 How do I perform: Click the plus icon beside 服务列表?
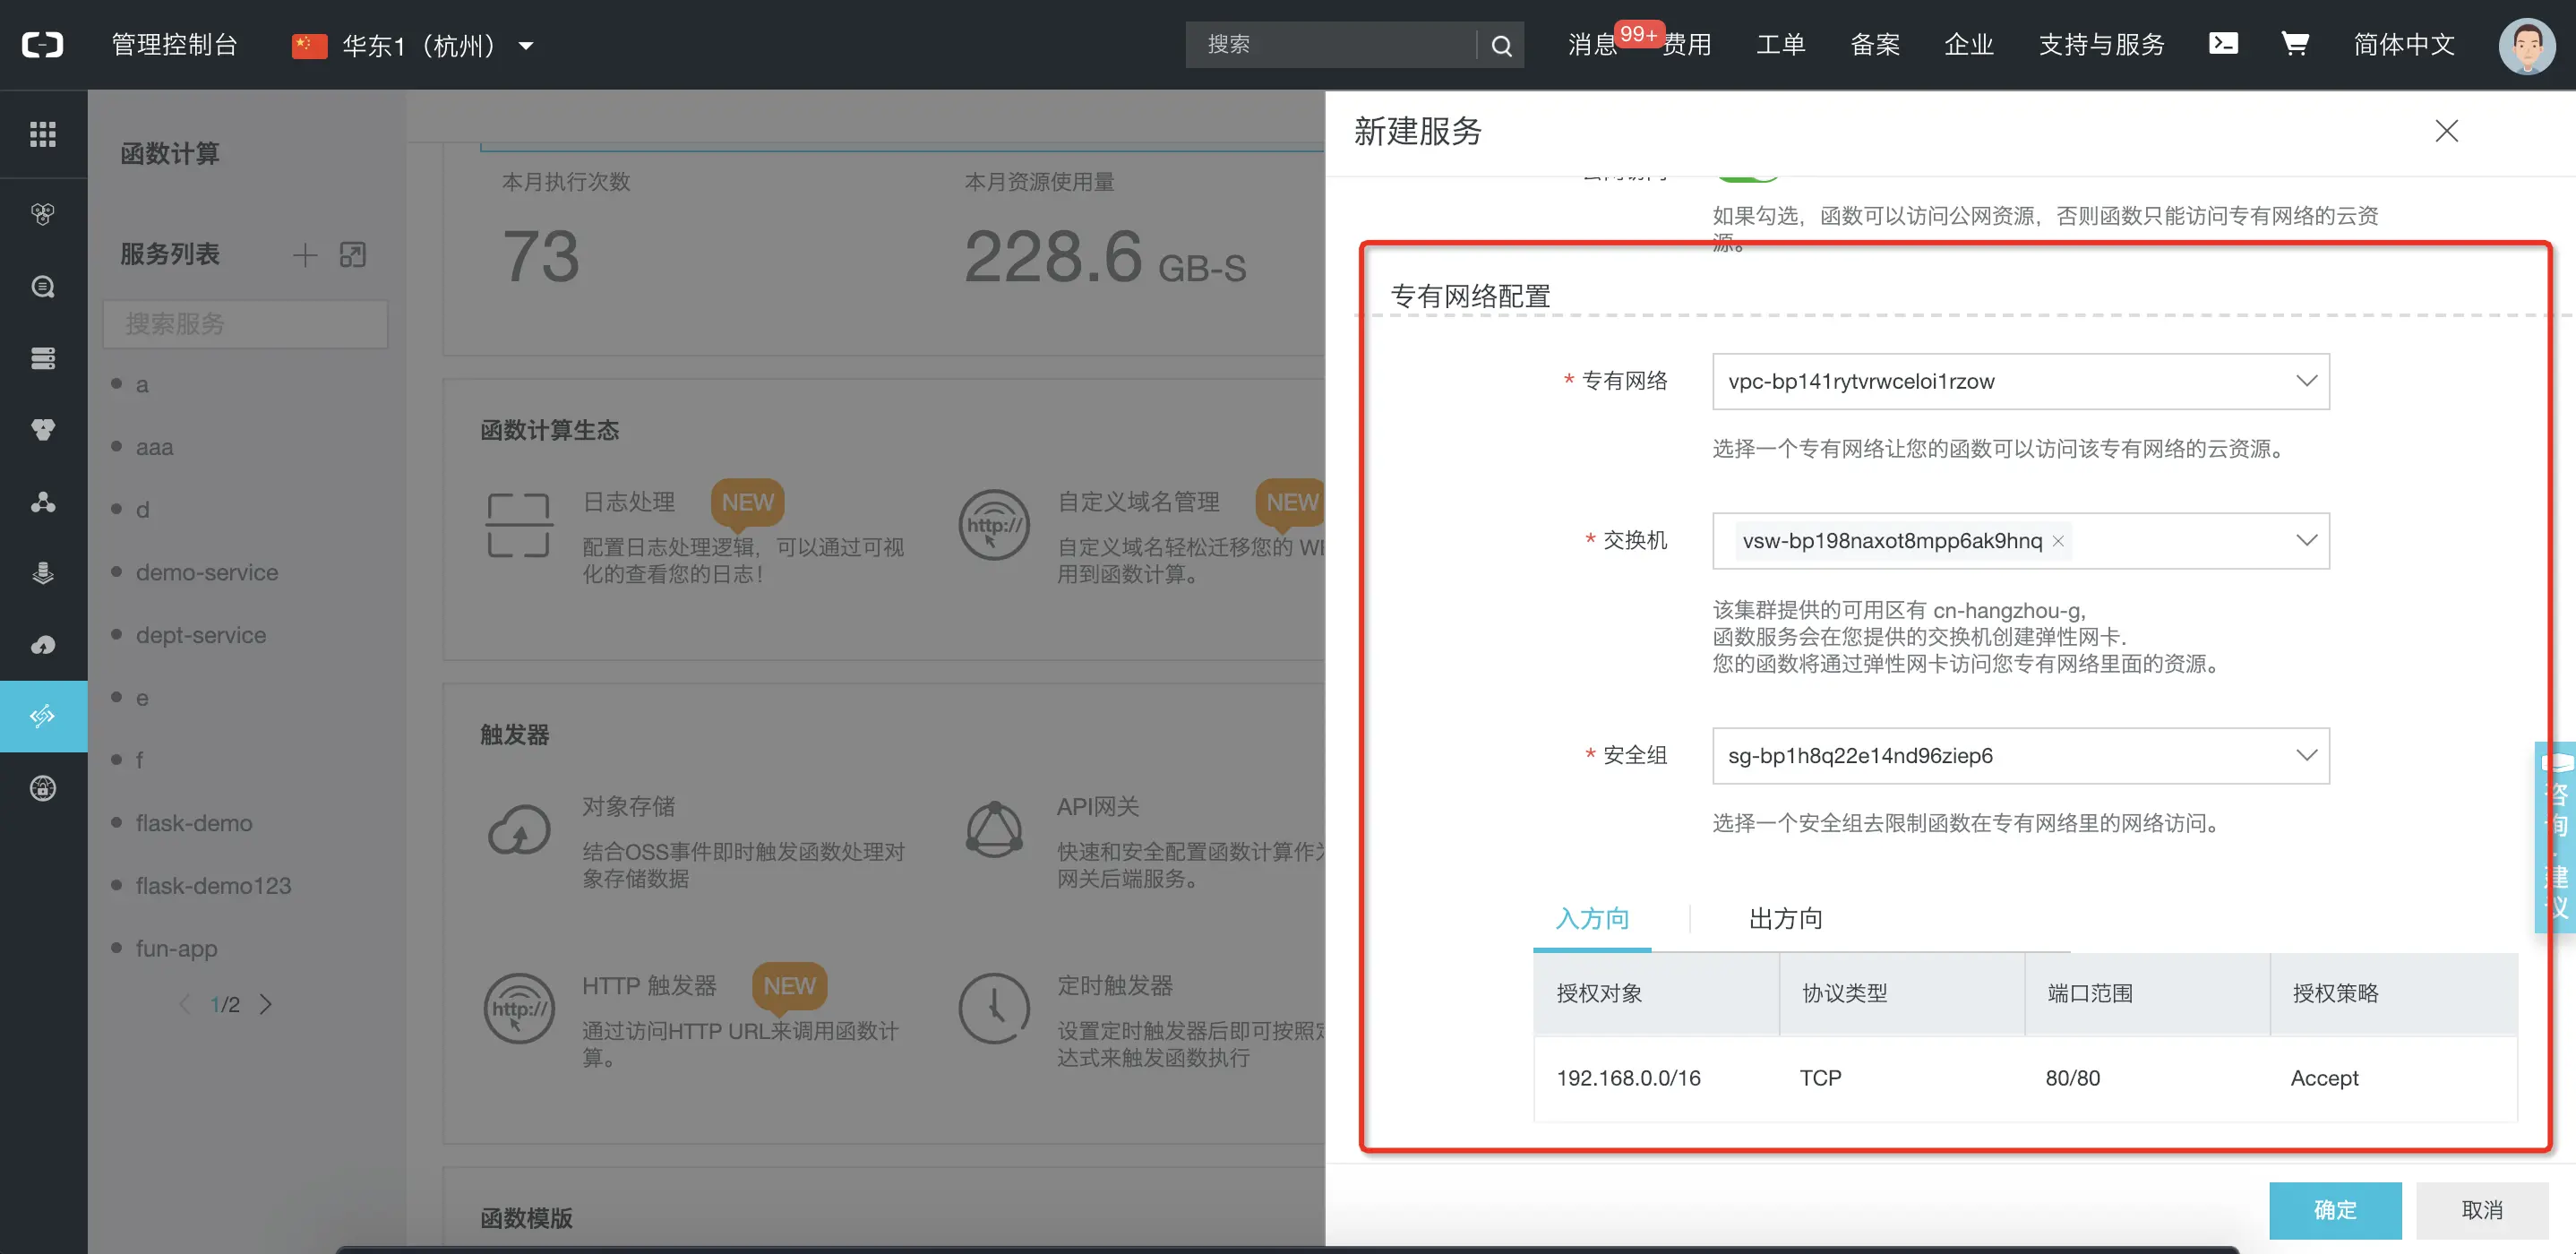click(x=304, y=255)
